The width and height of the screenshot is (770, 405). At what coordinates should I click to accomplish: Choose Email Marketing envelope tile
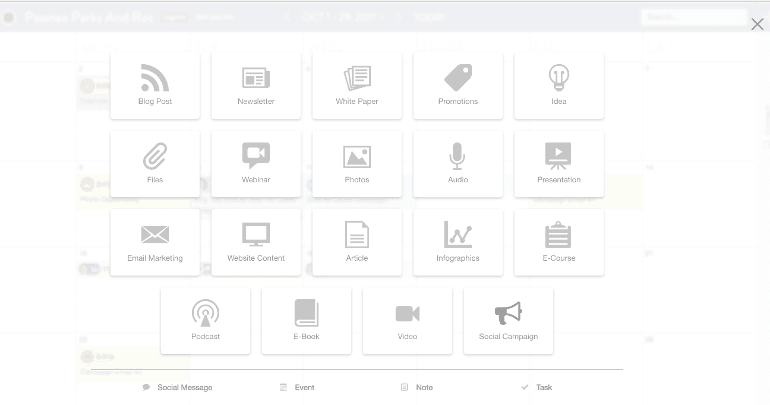[x=155, y=241]
